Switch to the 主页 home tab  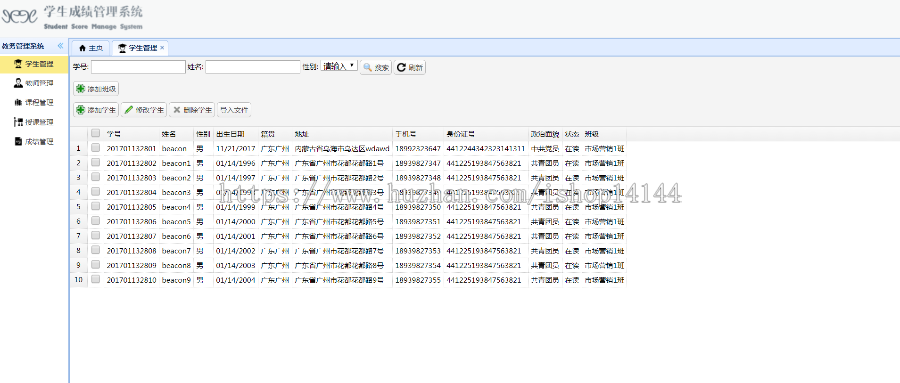coord(90,48)
